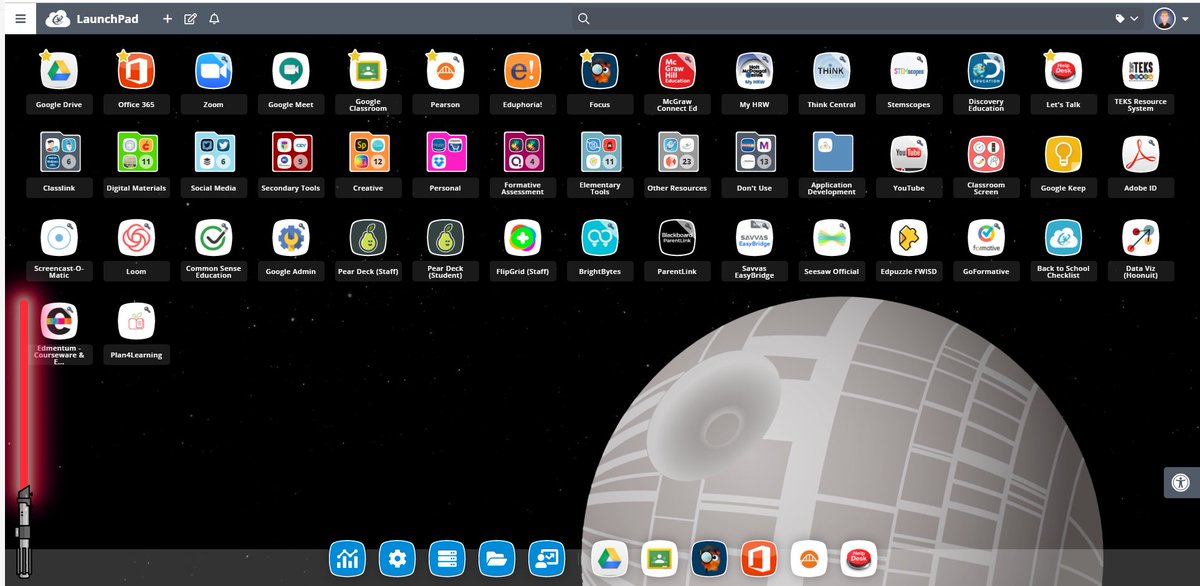
Task: Open TEKS Resource System
Action: click(1141, 71)
